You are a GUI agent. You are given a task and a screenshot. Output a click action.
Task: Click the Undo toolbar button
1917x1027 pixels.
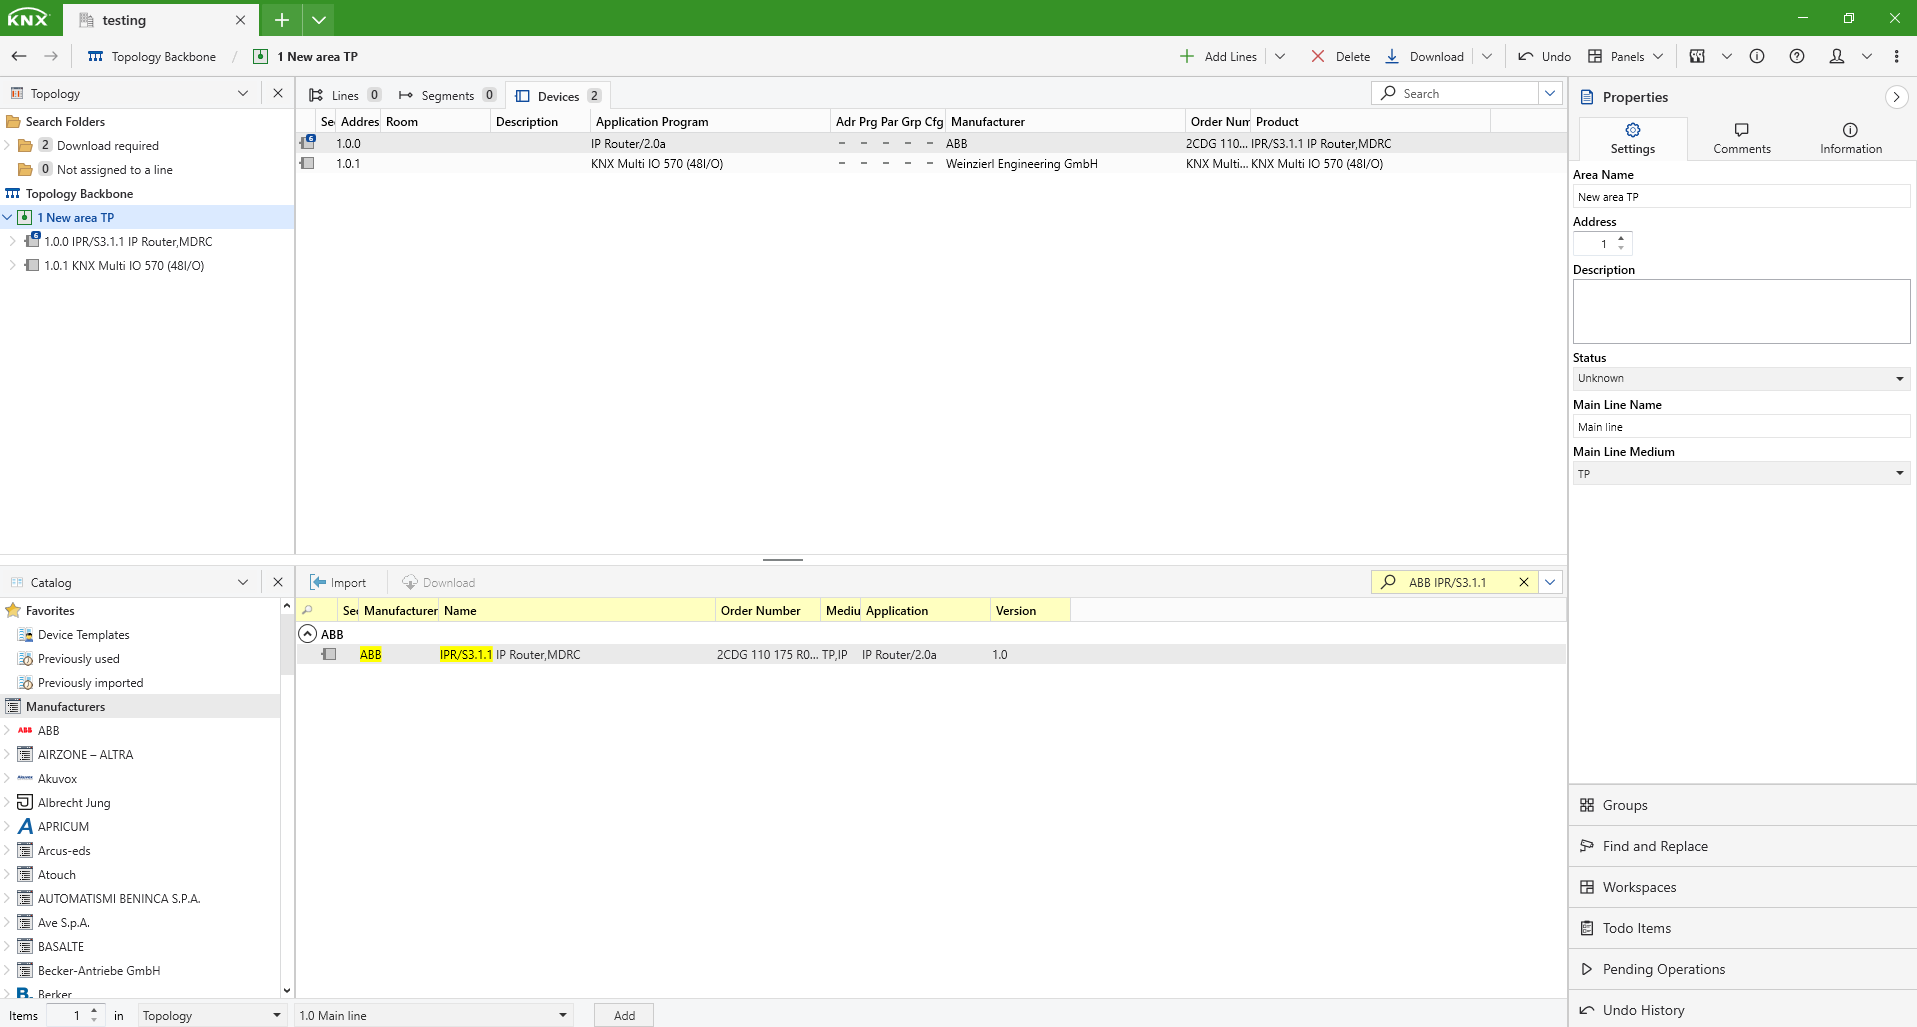tap(1544, 56)
